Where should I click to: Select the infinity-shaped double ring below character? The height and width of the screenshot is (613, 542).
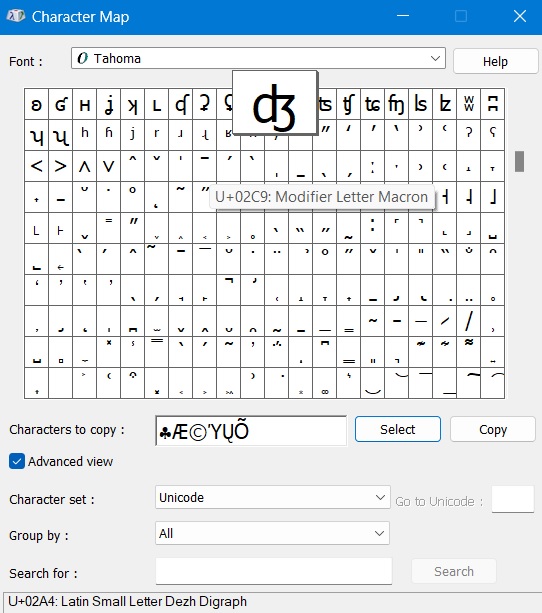coord(325,383)
